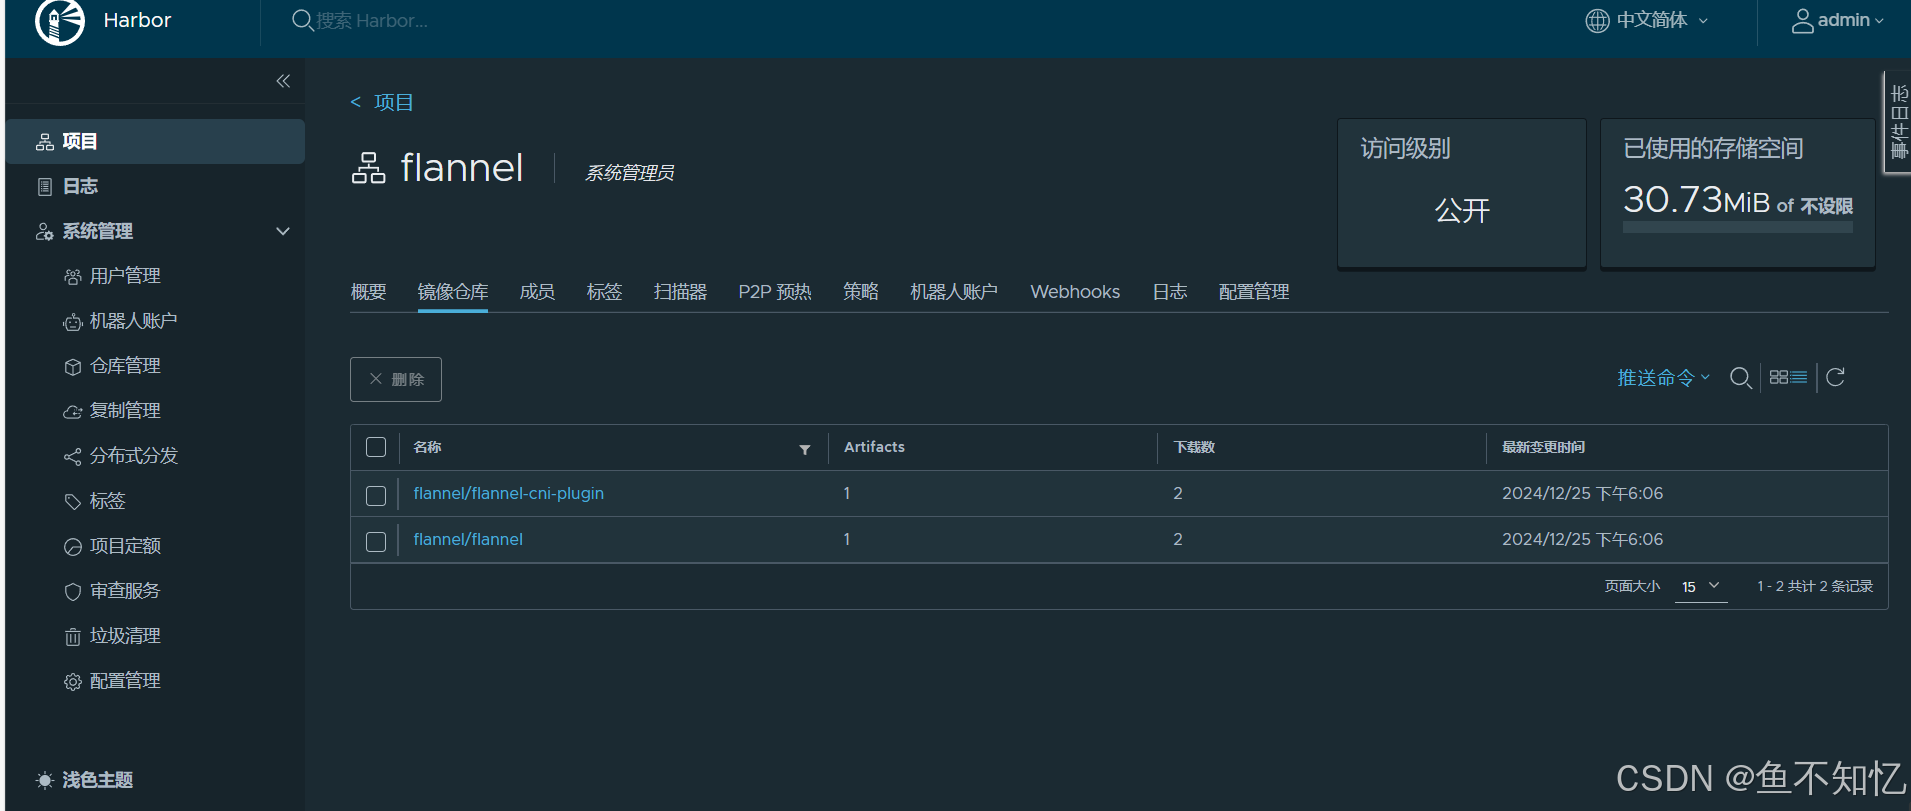
Task: Click the storage usage progress bar
Action: click(x=1737, y=228)
